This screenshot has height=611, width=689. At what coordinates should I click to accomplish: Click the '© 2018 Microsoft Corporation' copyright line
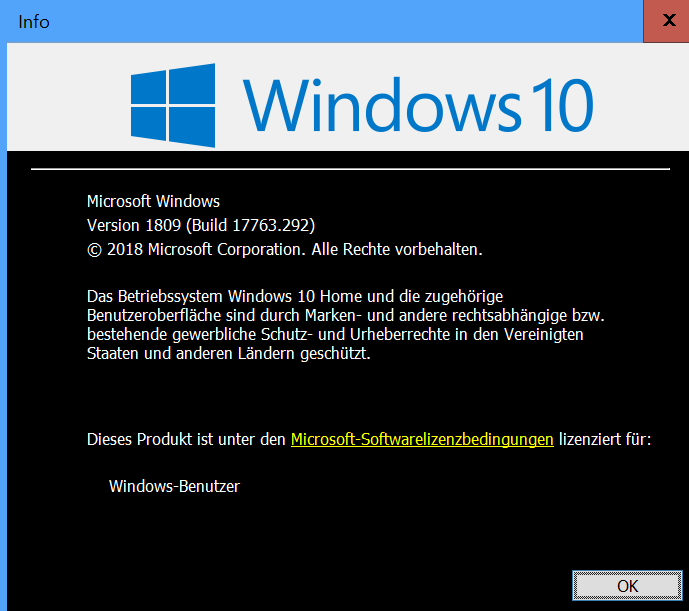[285, 249]
